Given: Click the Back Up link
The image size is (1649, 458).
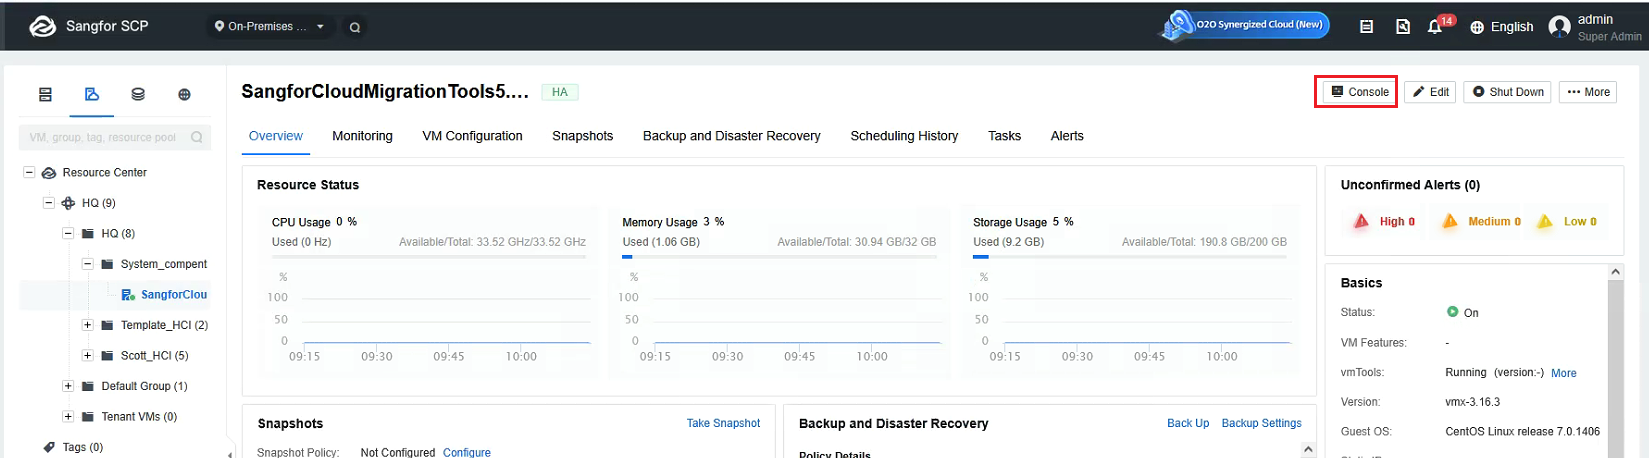Looking at the screenshot, I should click(1188, 423).
